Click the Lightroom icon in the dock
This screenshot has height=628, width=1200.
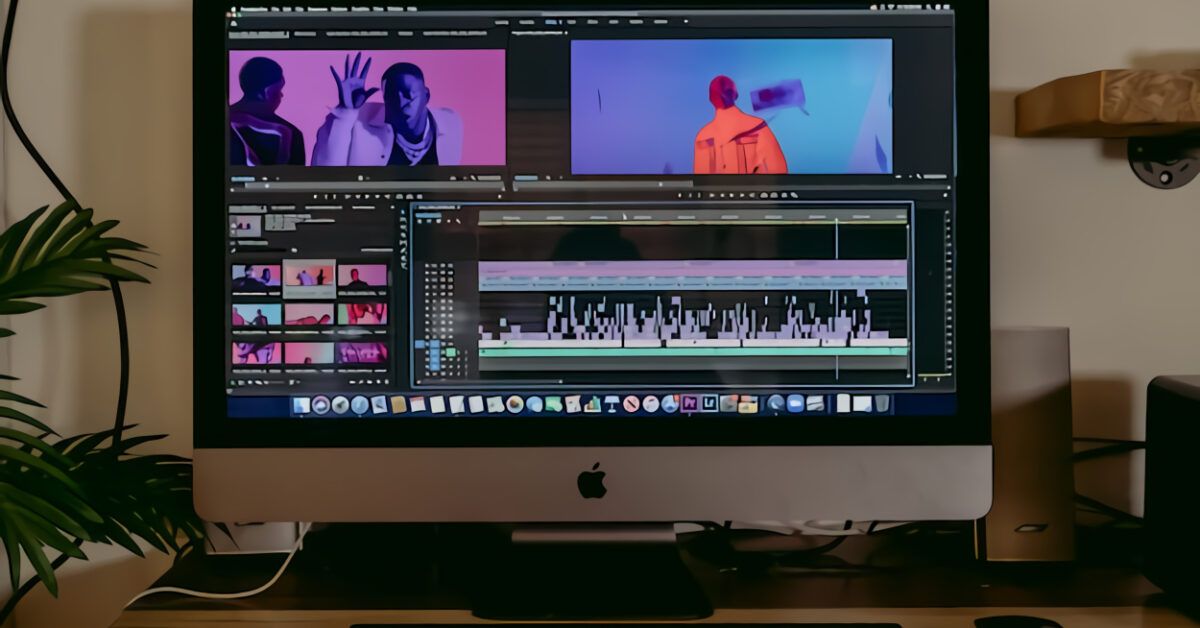coord(711,405)
